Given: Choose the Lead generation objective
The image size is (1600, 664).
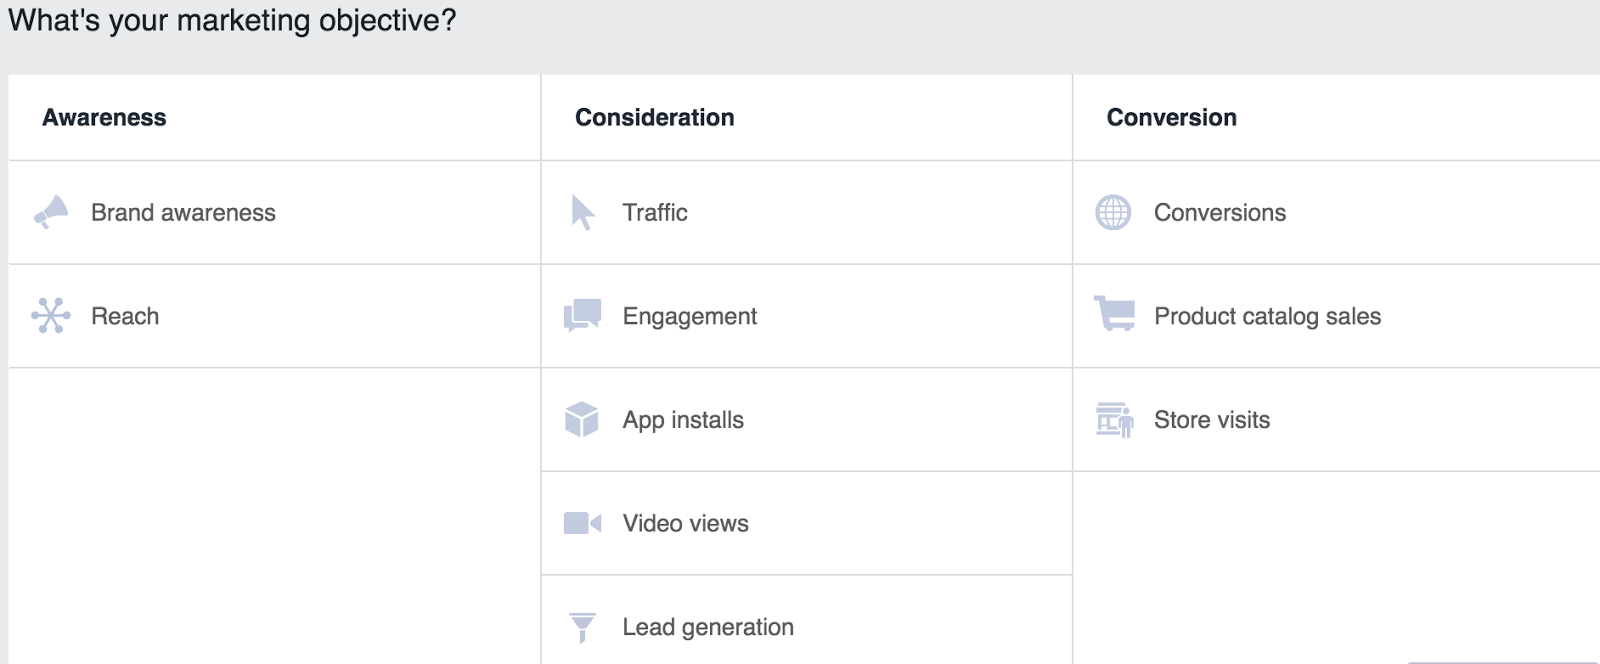Looking at the screenshot, I should pos(807,620).
